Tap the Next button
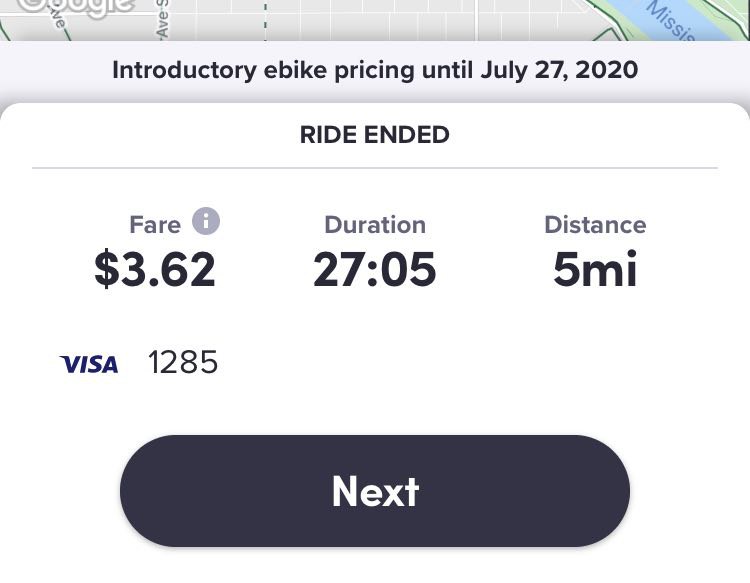Screen dimensions: 750x583 (375, 491)
